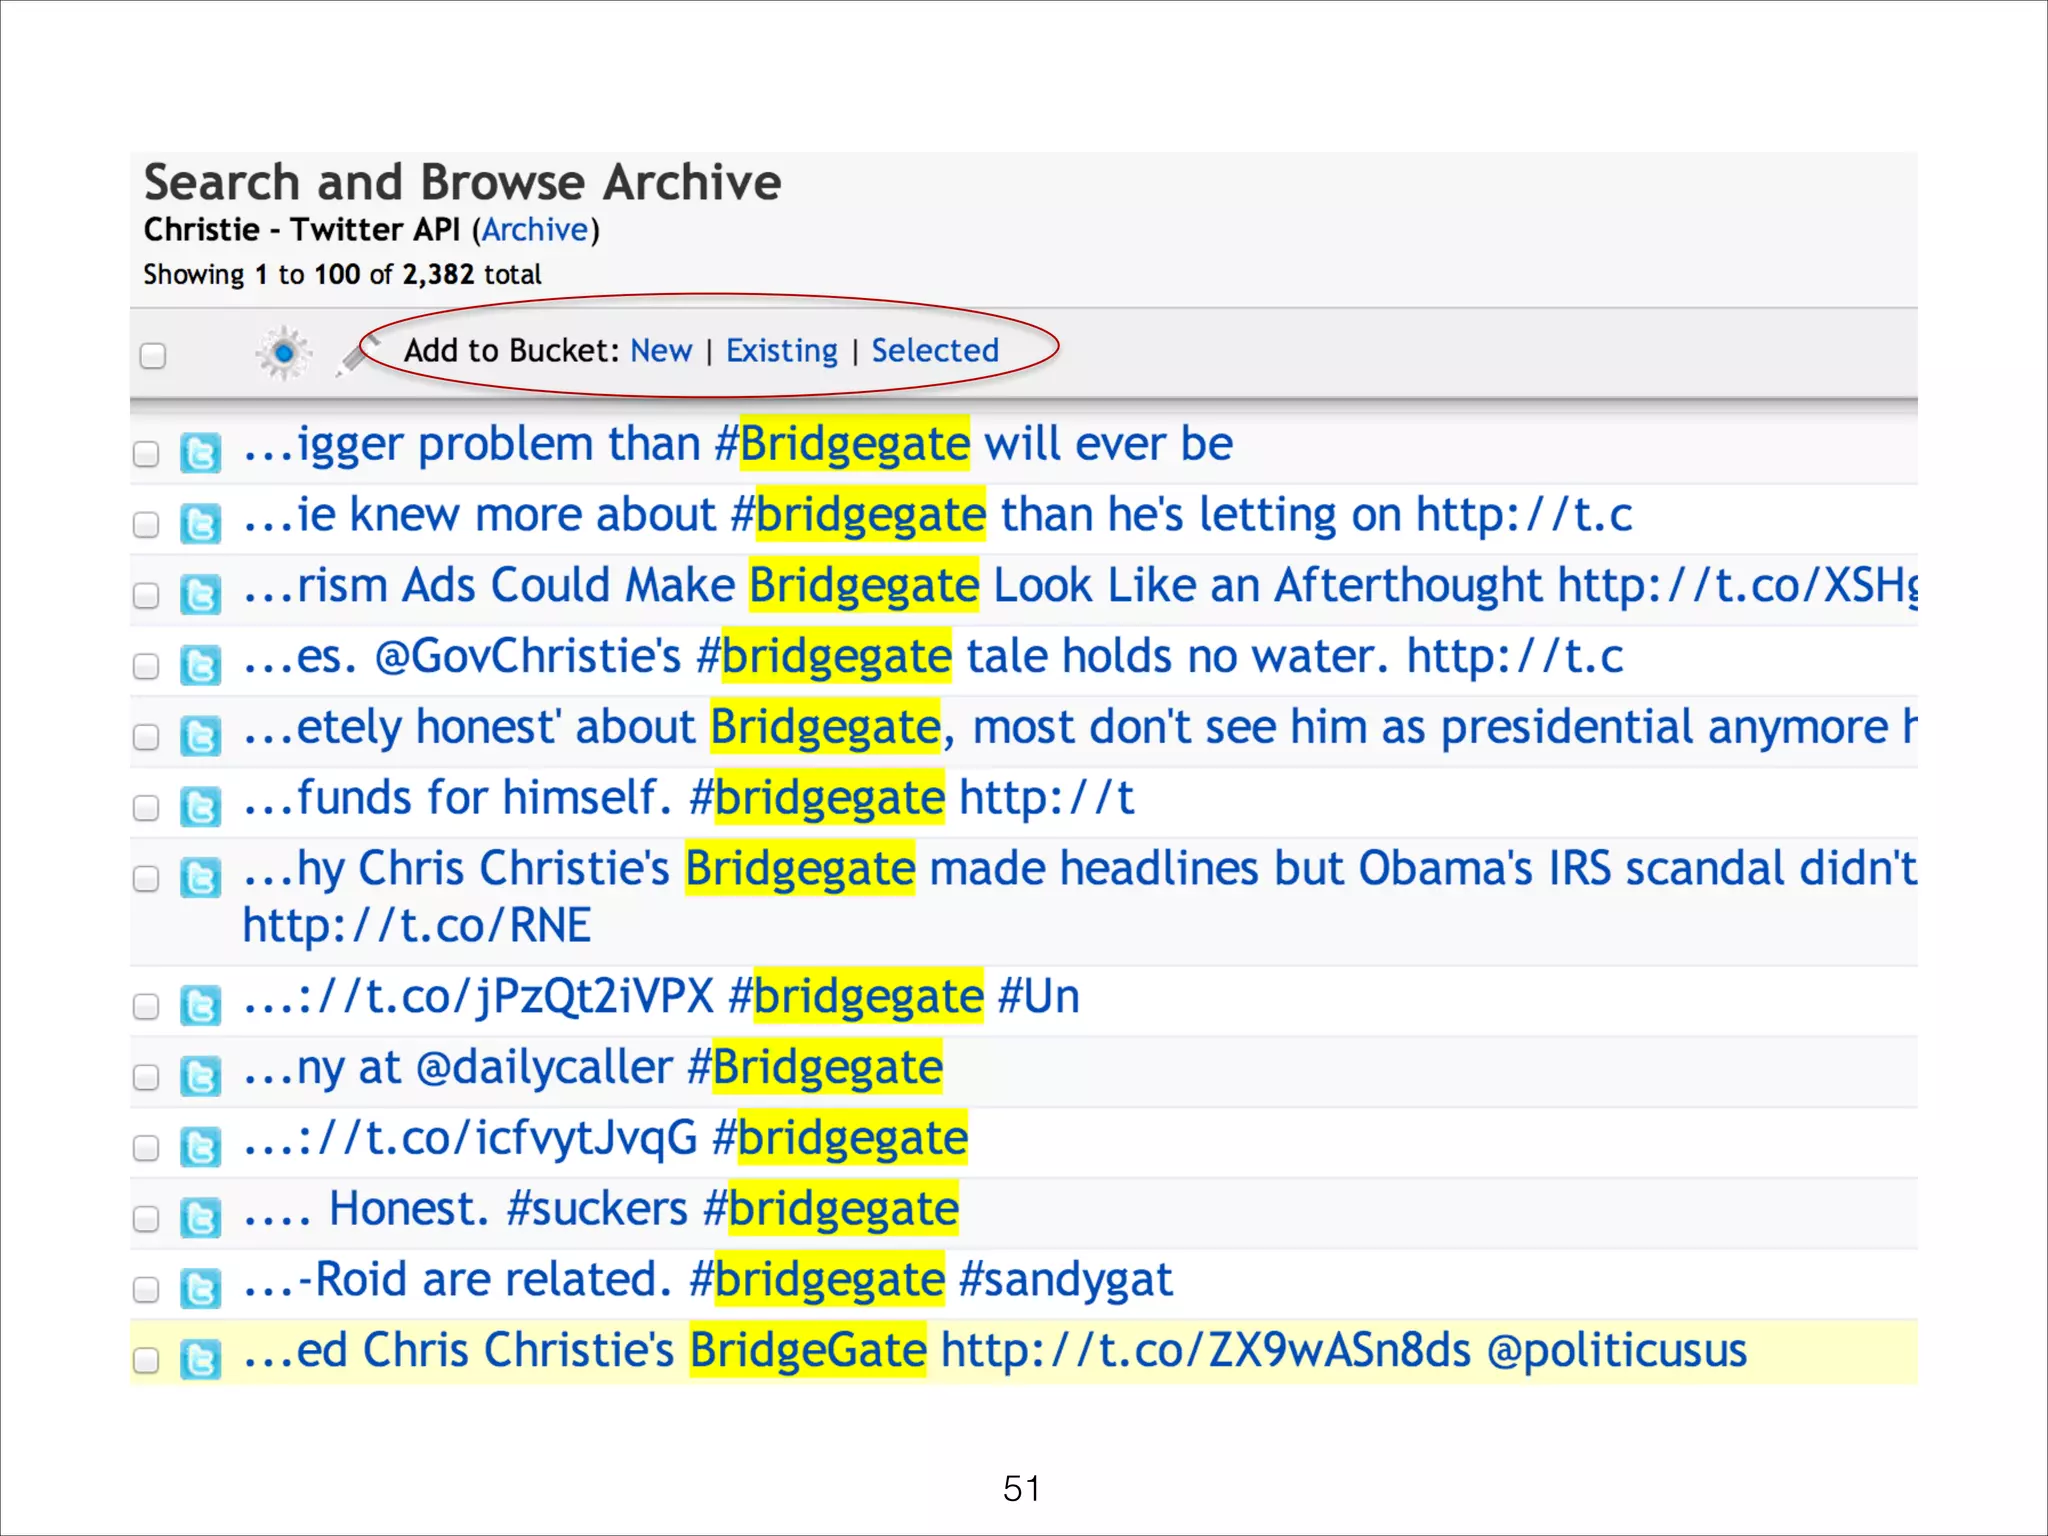
Task: Add to a New bucket
Action: coord(661,351)
